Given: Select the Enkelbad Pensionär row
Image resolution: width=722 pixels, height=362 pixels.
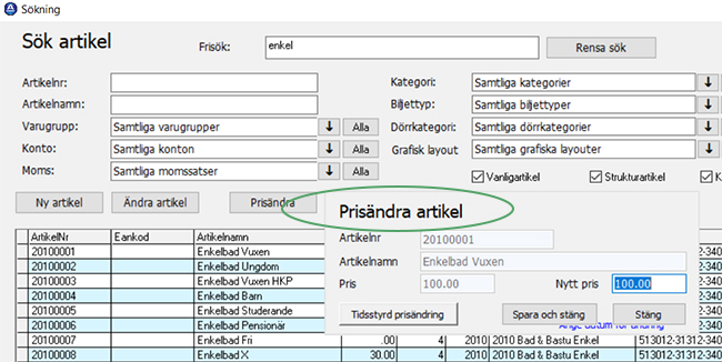Looking at the screenshot, I should [x=170, y=325].
